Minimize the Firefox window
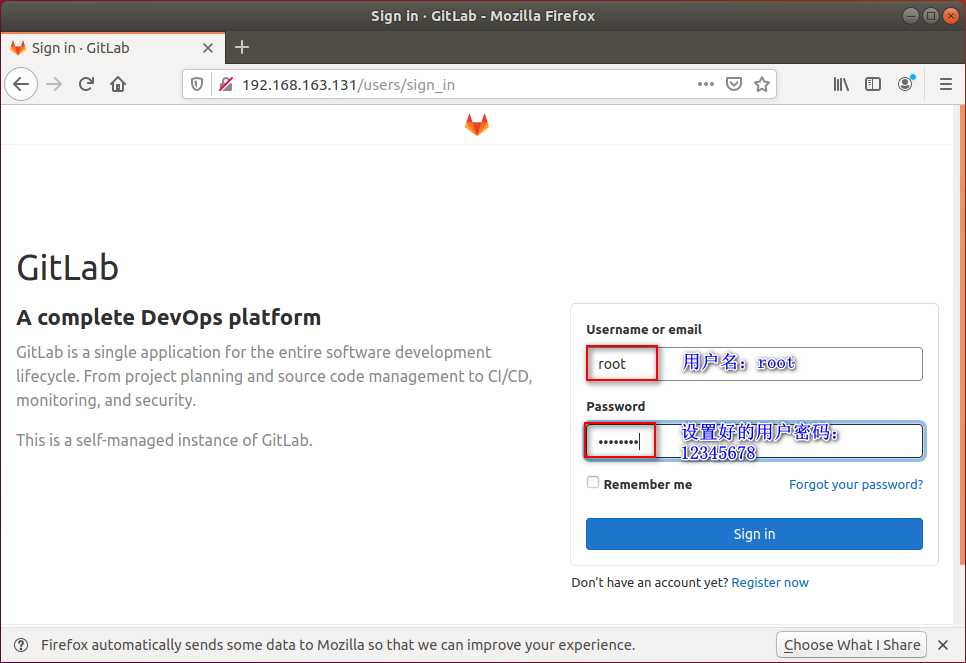Screen dimensions: 966x663 [911, 15]
